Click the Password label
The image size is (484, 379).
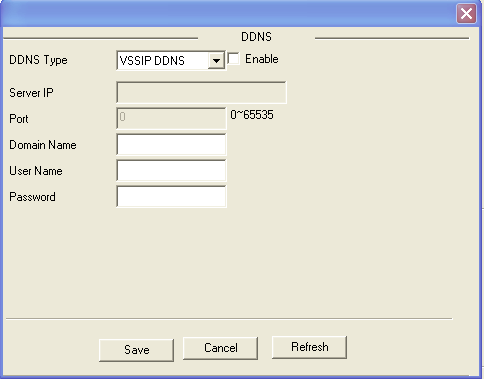pos(32,197)
